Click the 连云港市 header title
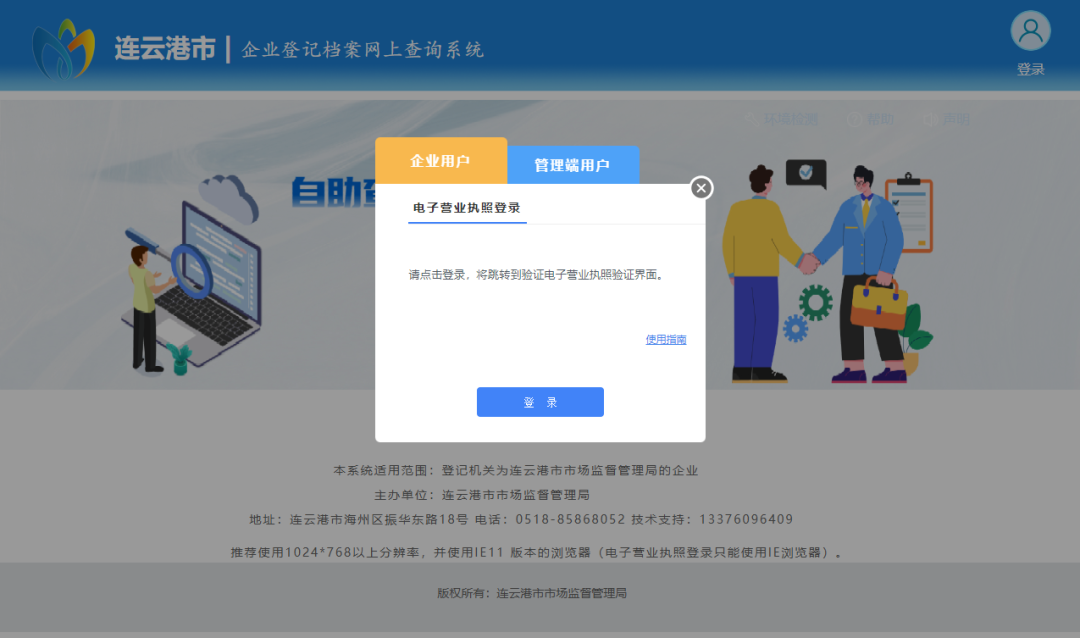Image resolution: width=1080 pixels, height=638 pixels. coord(164,49)
